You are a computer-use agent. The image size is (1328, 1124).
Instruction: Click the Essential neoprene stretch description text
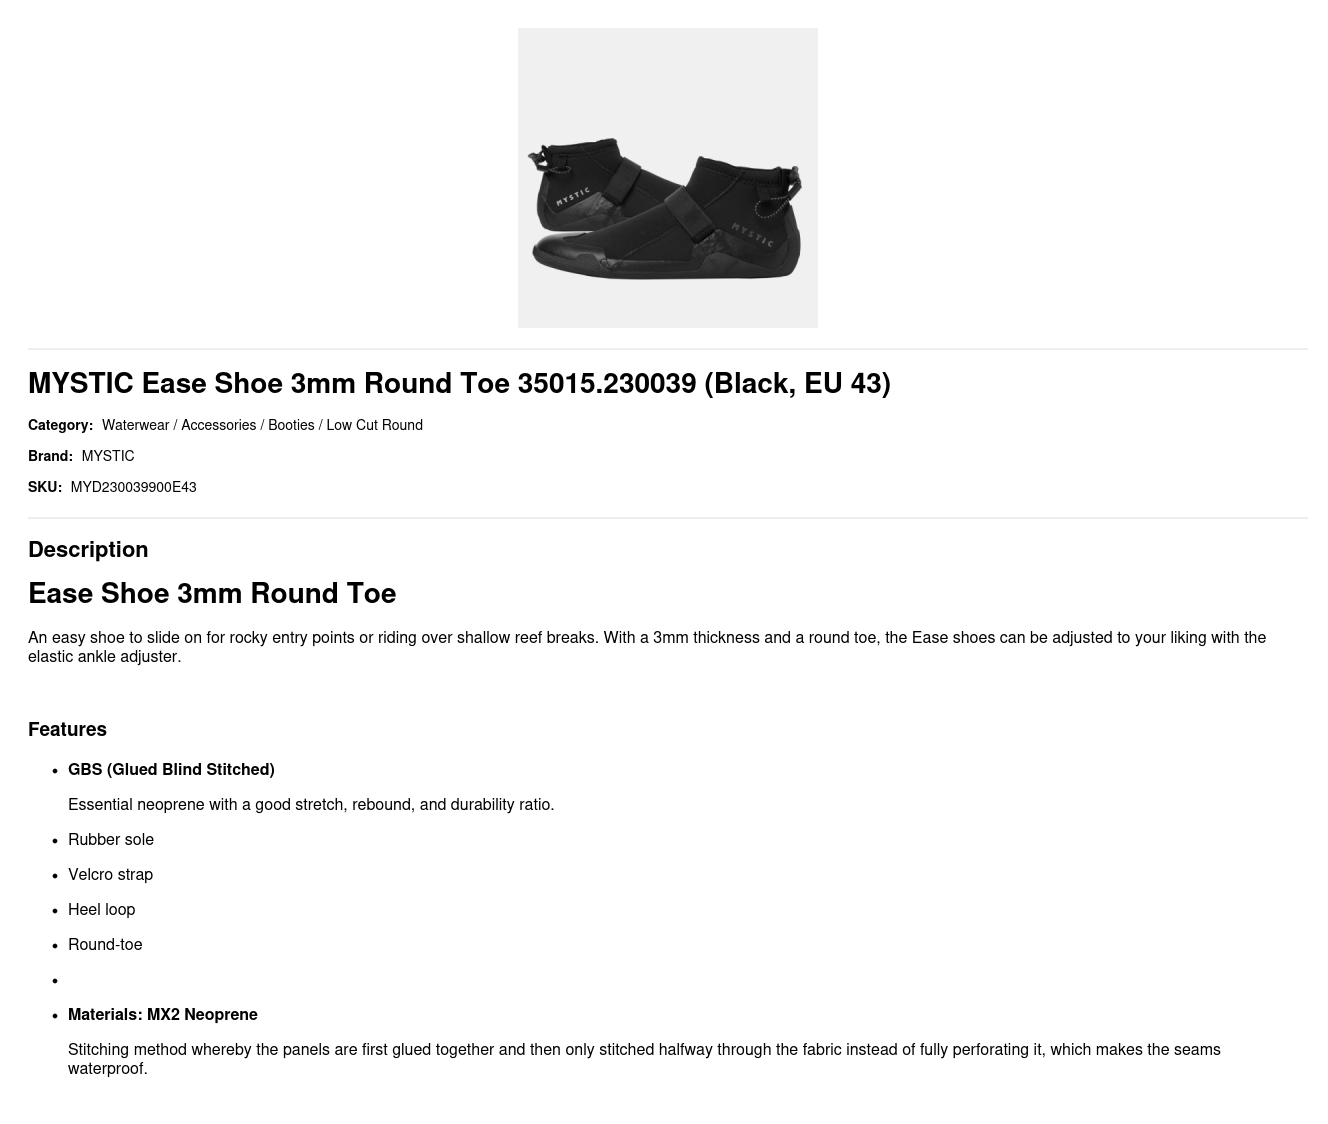click(311, 804)
